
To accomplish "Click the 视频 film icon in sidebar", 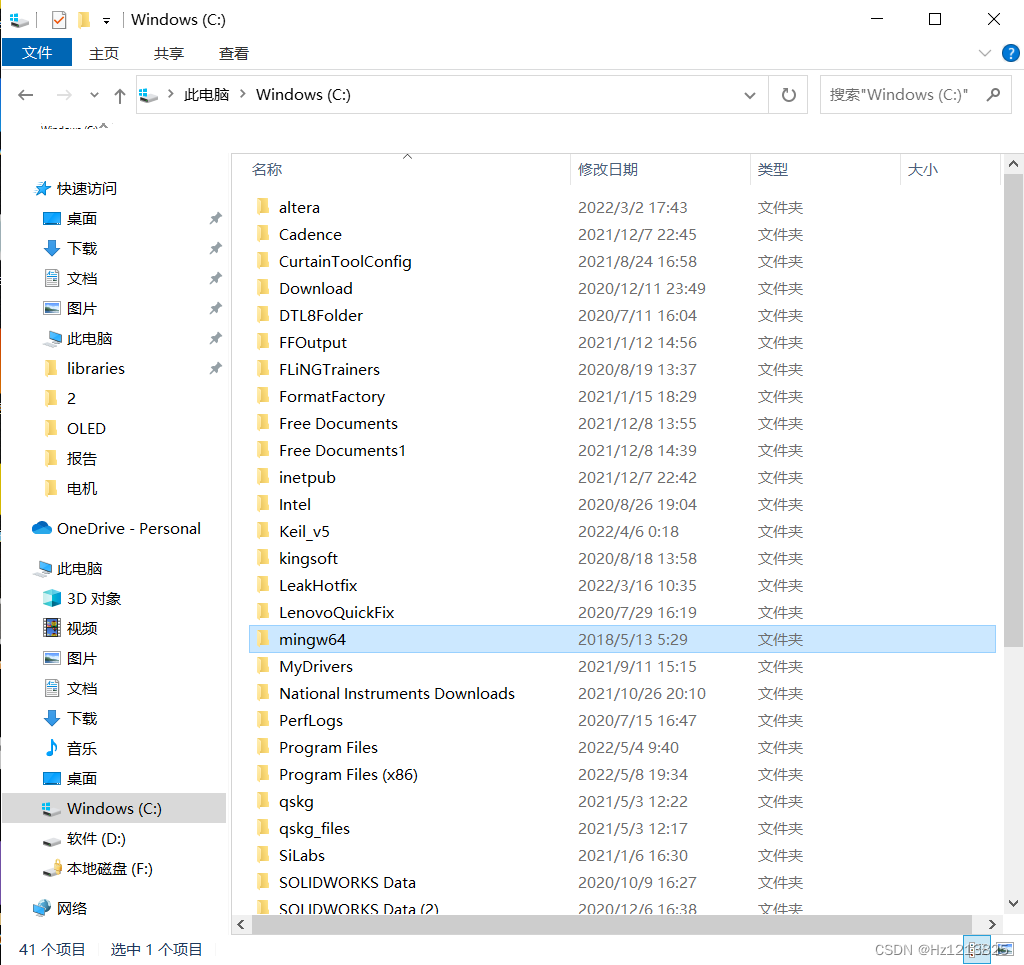I will coord(52,628).
